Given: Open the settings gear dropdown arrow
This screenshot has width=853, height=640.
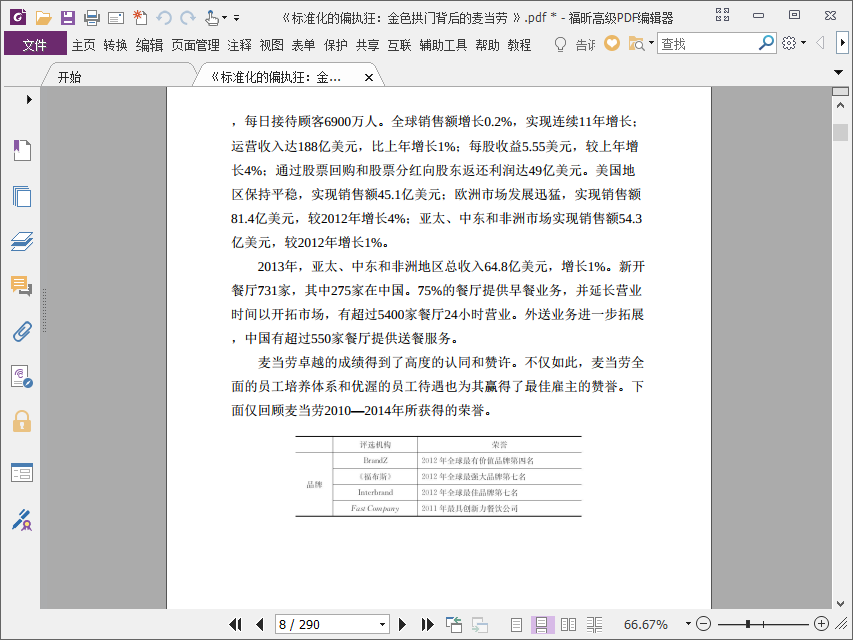Looking at the screenshot, I should pyautogui.click(x=803, y=43).
